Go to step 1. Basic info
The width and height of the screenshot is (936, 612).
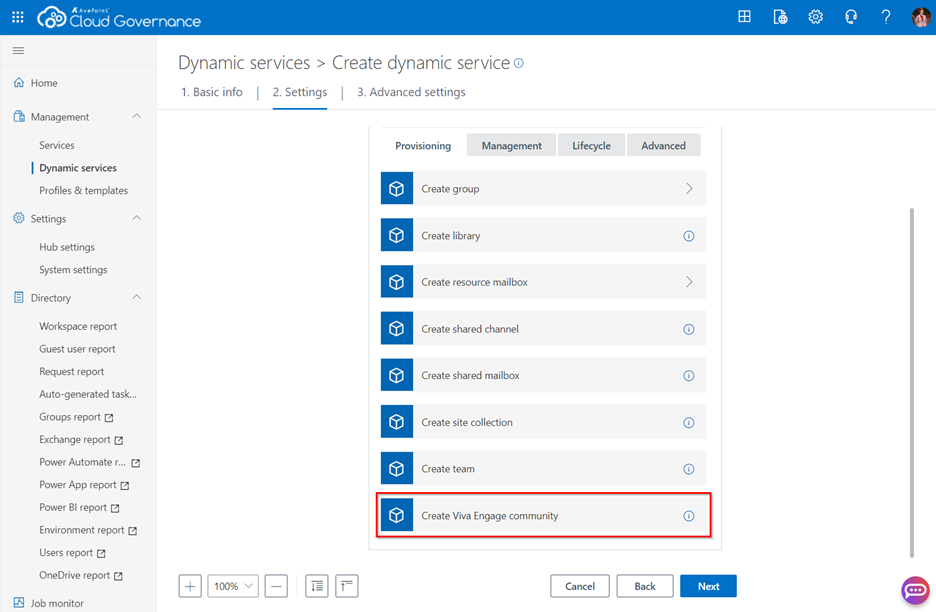tap(212, 92)
